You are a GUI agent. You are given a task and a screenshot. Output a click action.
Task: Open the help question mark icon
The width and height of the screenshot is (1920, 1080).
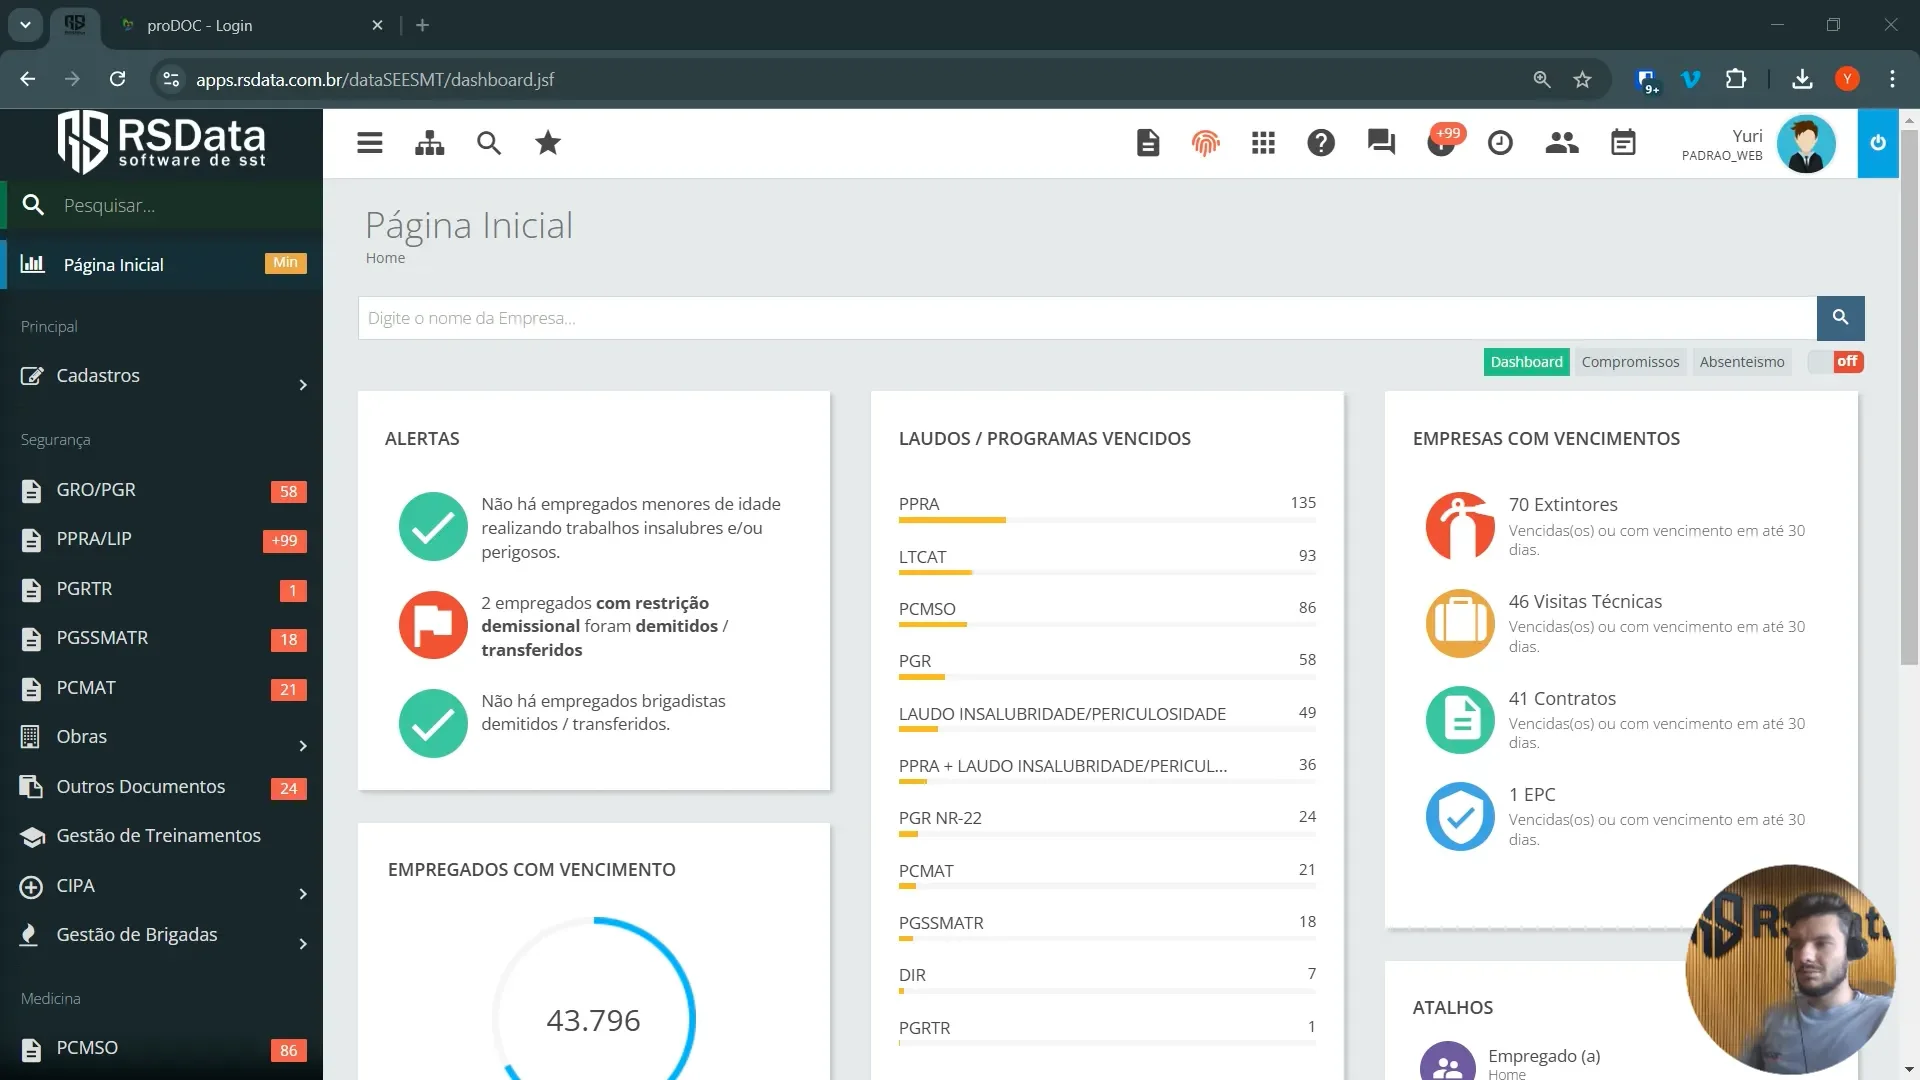pos(1321,143)
